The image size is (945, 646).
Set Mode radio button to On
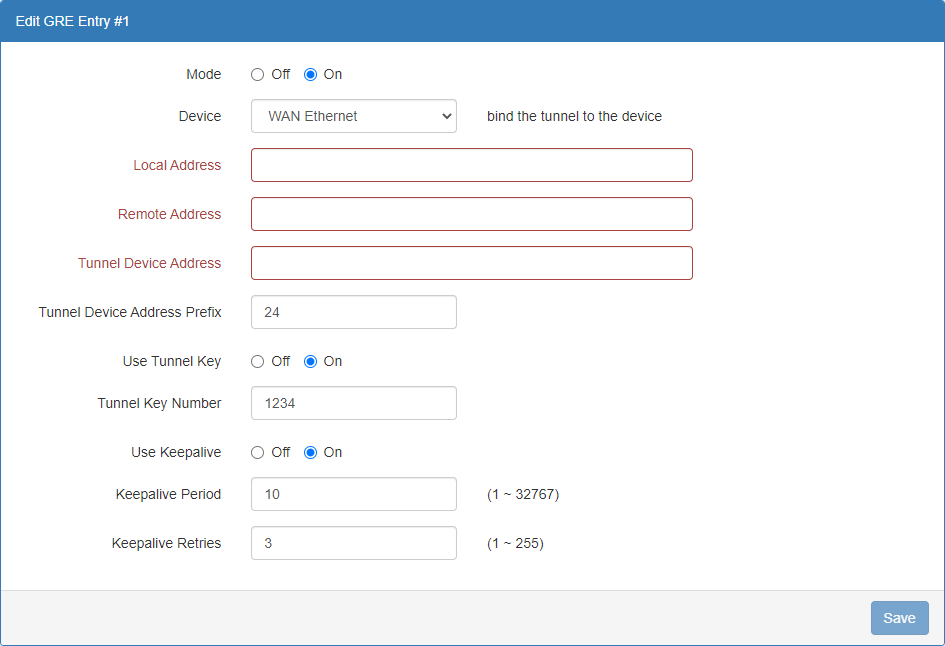point(310,75)
